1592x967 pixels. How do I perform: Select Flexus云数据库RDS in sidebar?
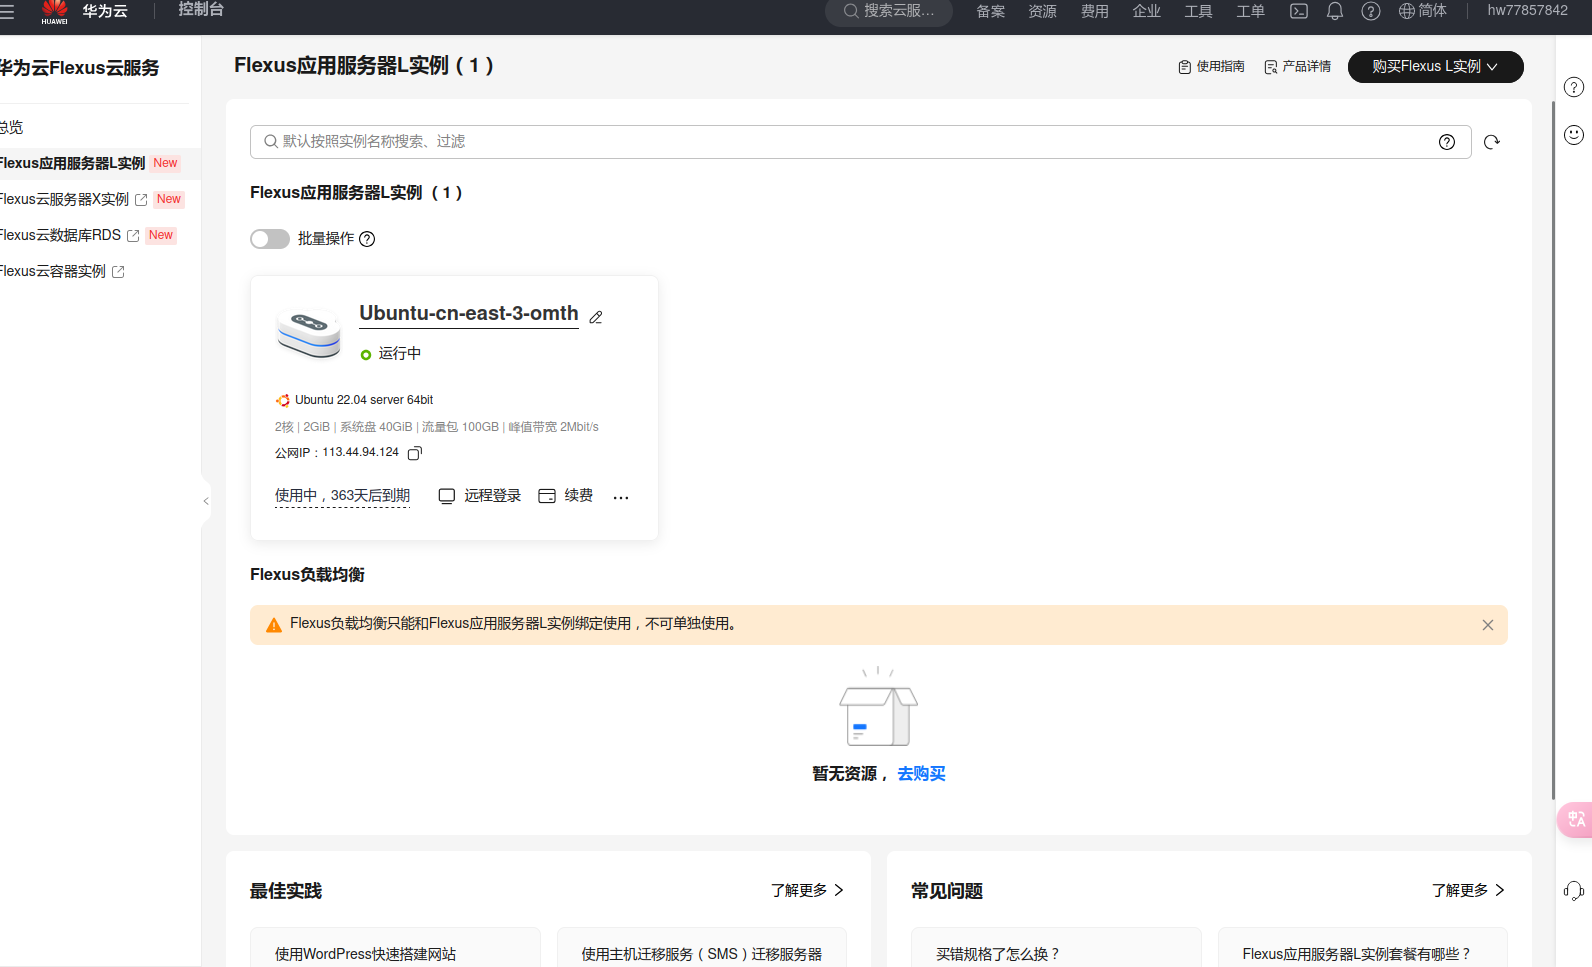(x=60, y=235)
